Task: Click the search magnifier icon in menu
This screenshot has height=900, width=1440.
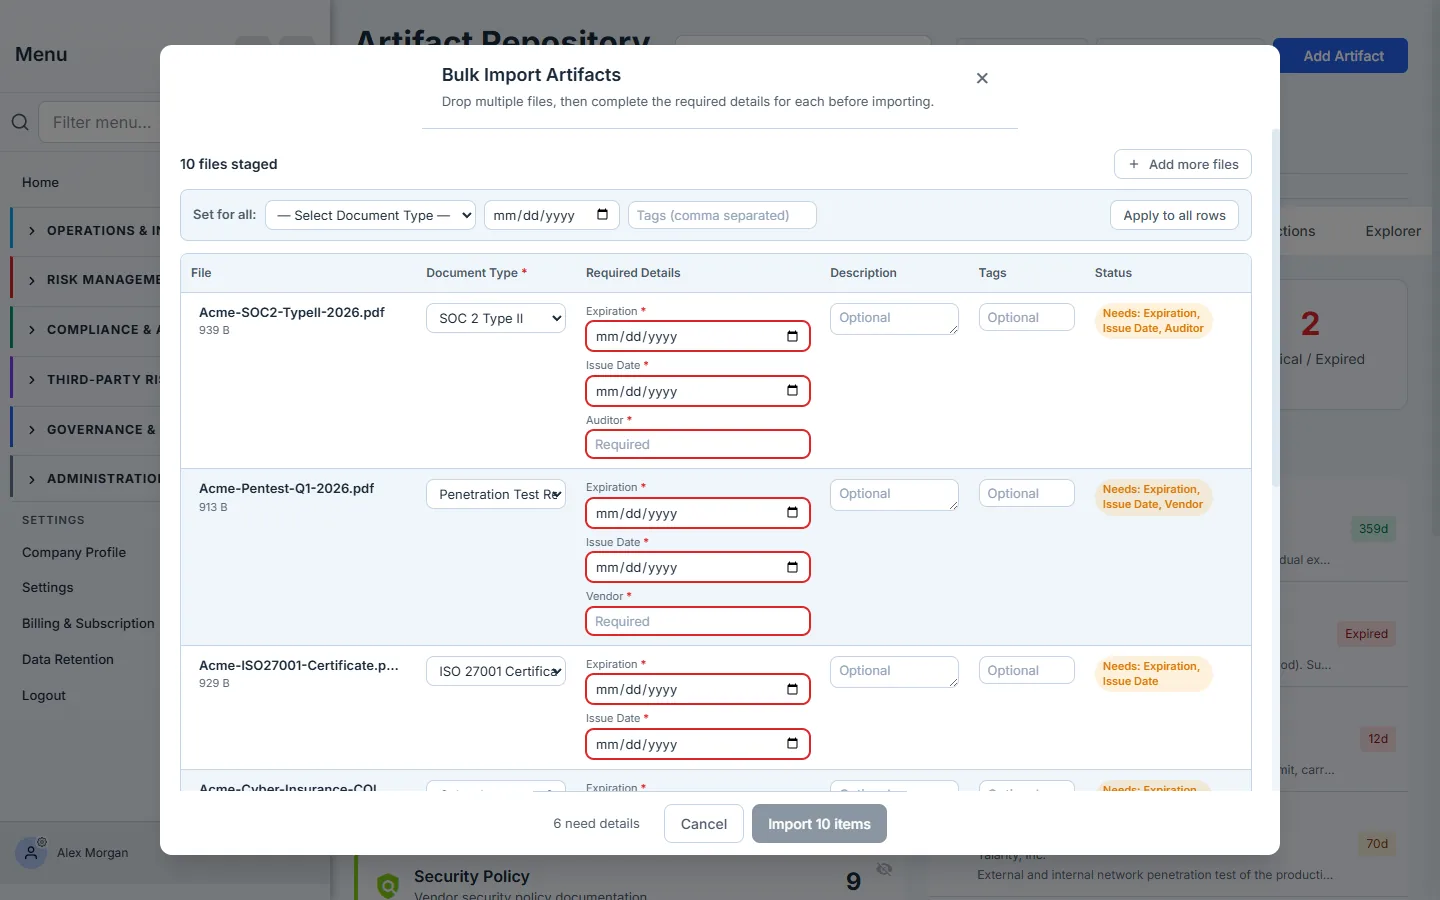Action: [20, 122]
